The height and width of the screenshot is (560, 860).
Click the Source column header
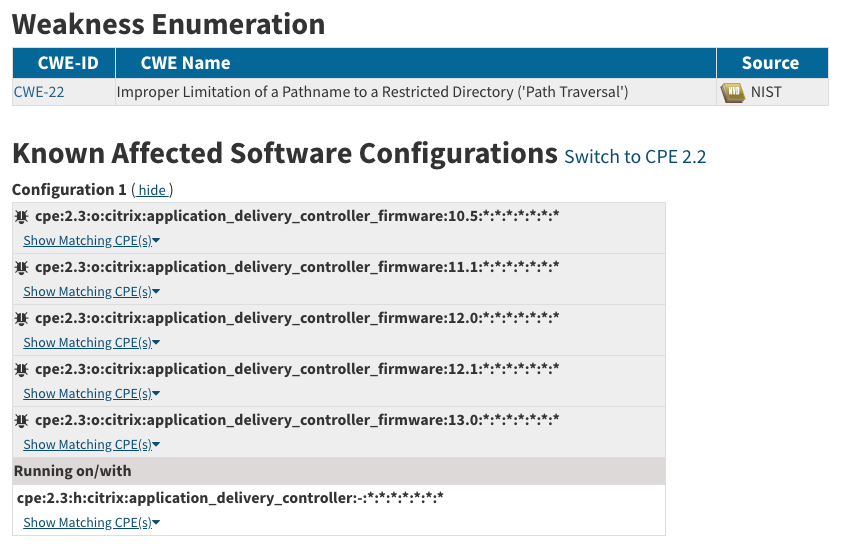[770, 63]
